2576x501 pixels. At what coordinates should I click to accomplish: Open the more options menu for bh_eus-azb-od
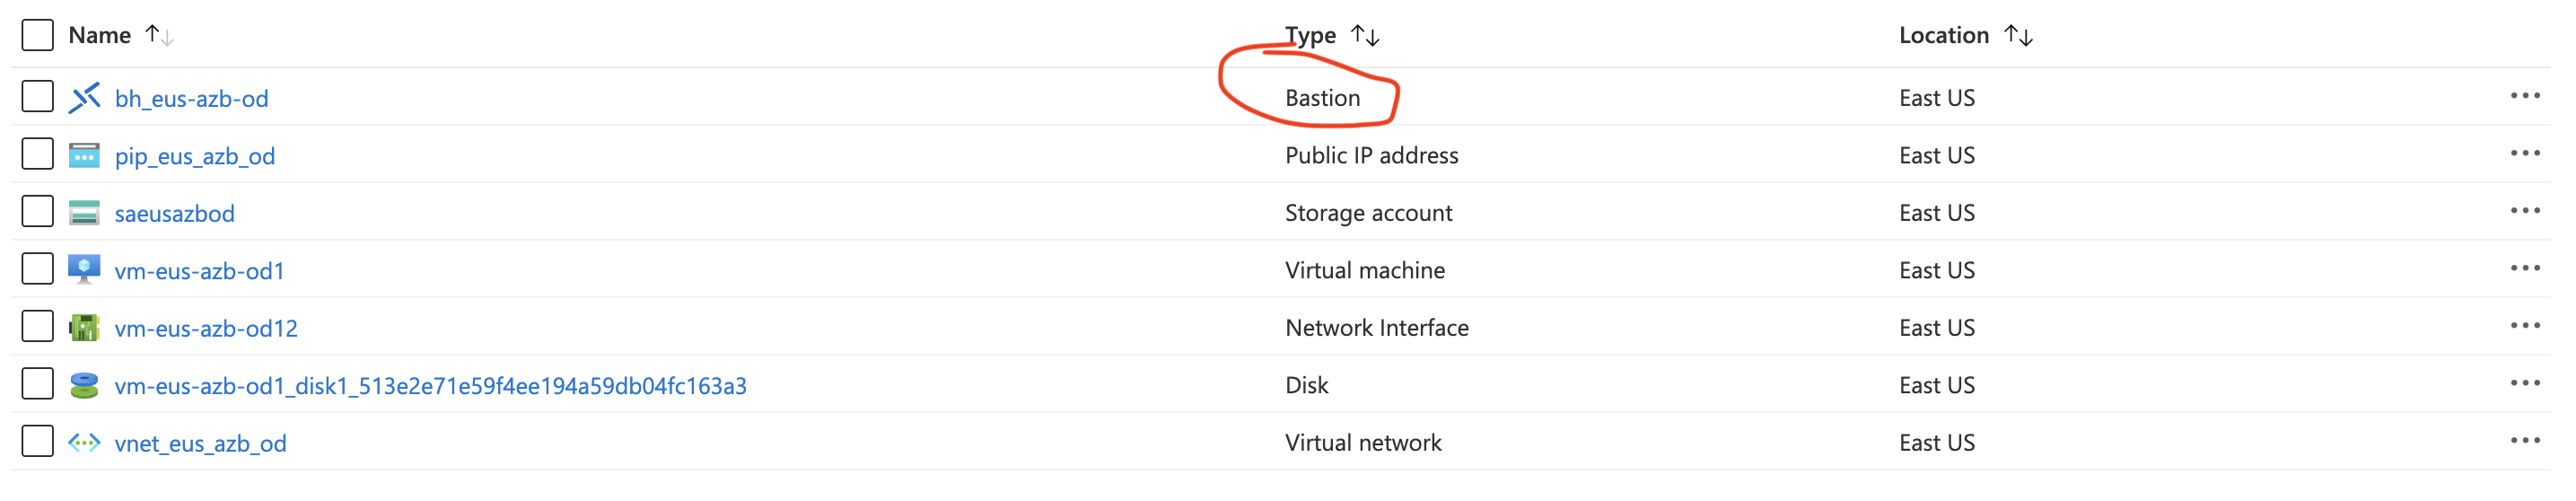click(2524, 96)
